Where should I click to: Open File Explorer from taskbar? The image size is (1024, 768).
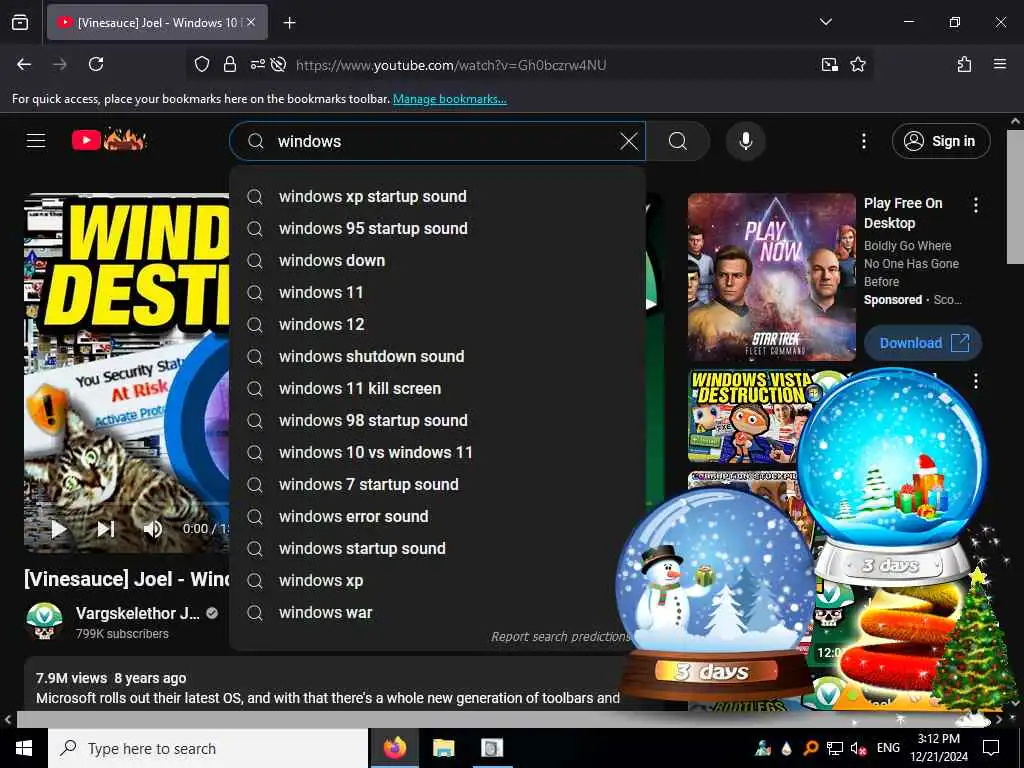tap(443, 748)
